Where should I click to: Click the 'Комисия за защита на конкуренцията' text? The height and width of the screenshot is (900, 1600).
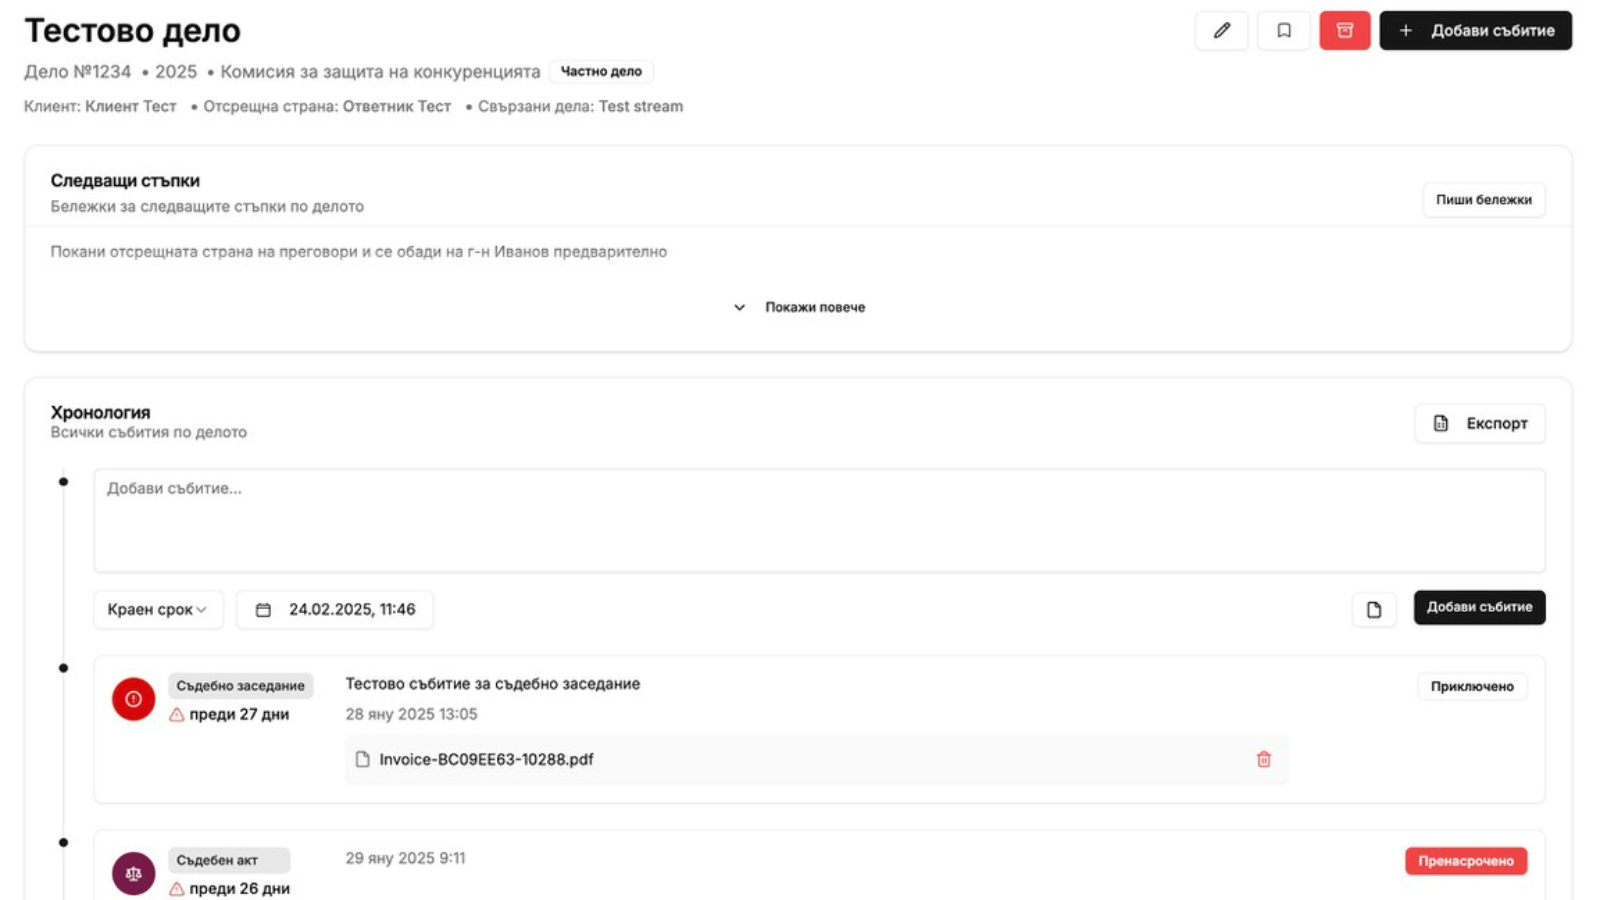click(x=380, y=72)
